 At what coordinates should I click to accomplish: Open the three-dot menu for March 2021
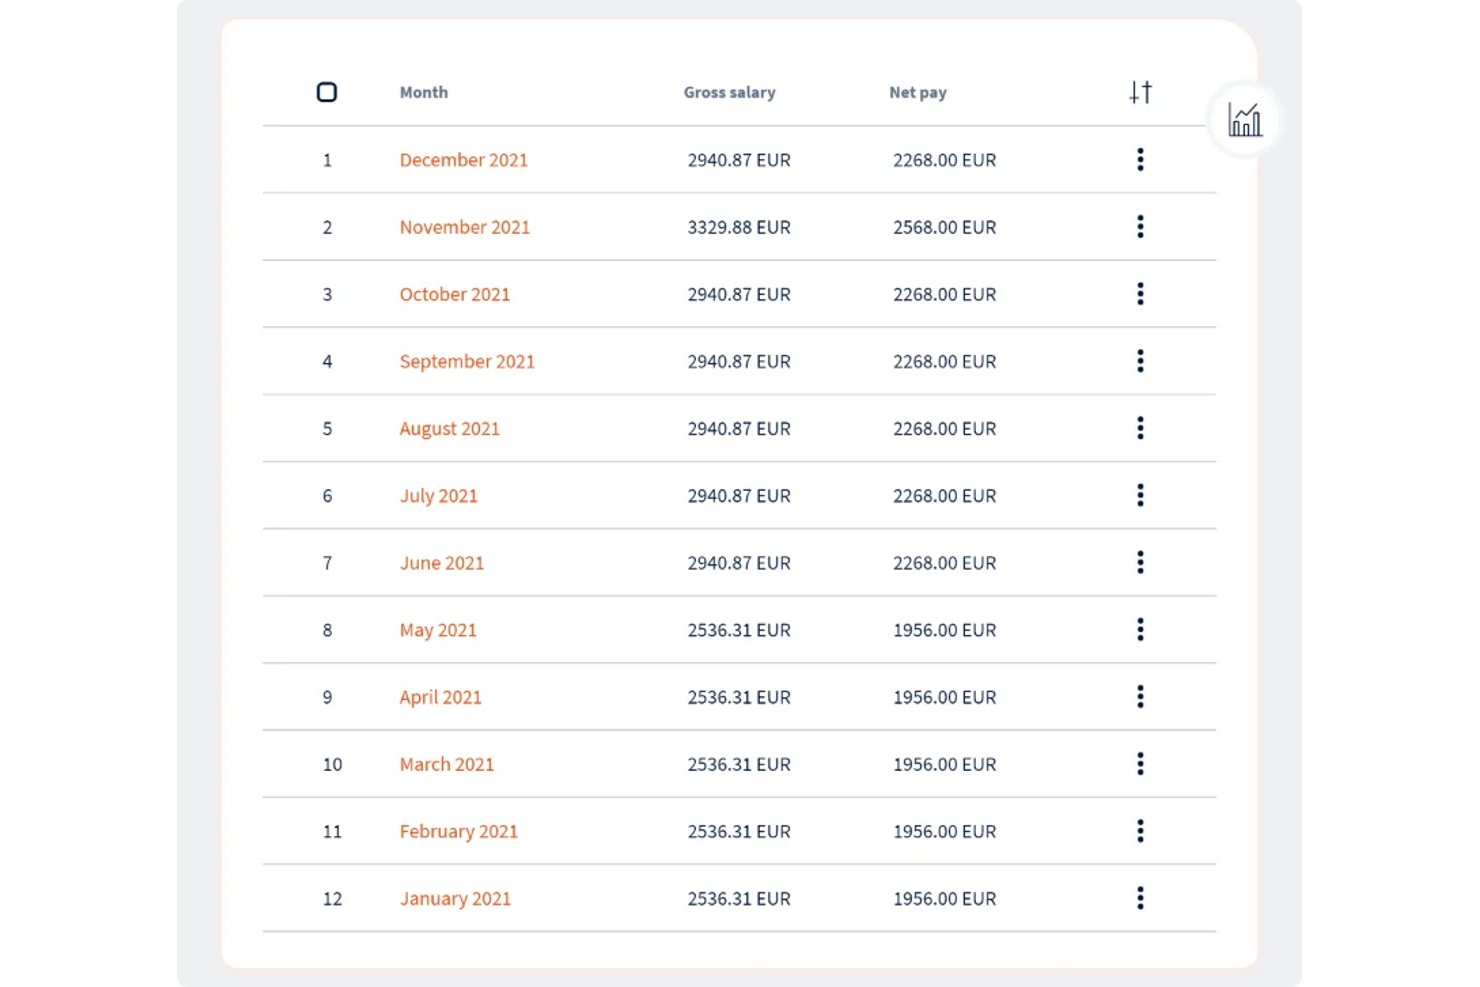coord(1140,764)
